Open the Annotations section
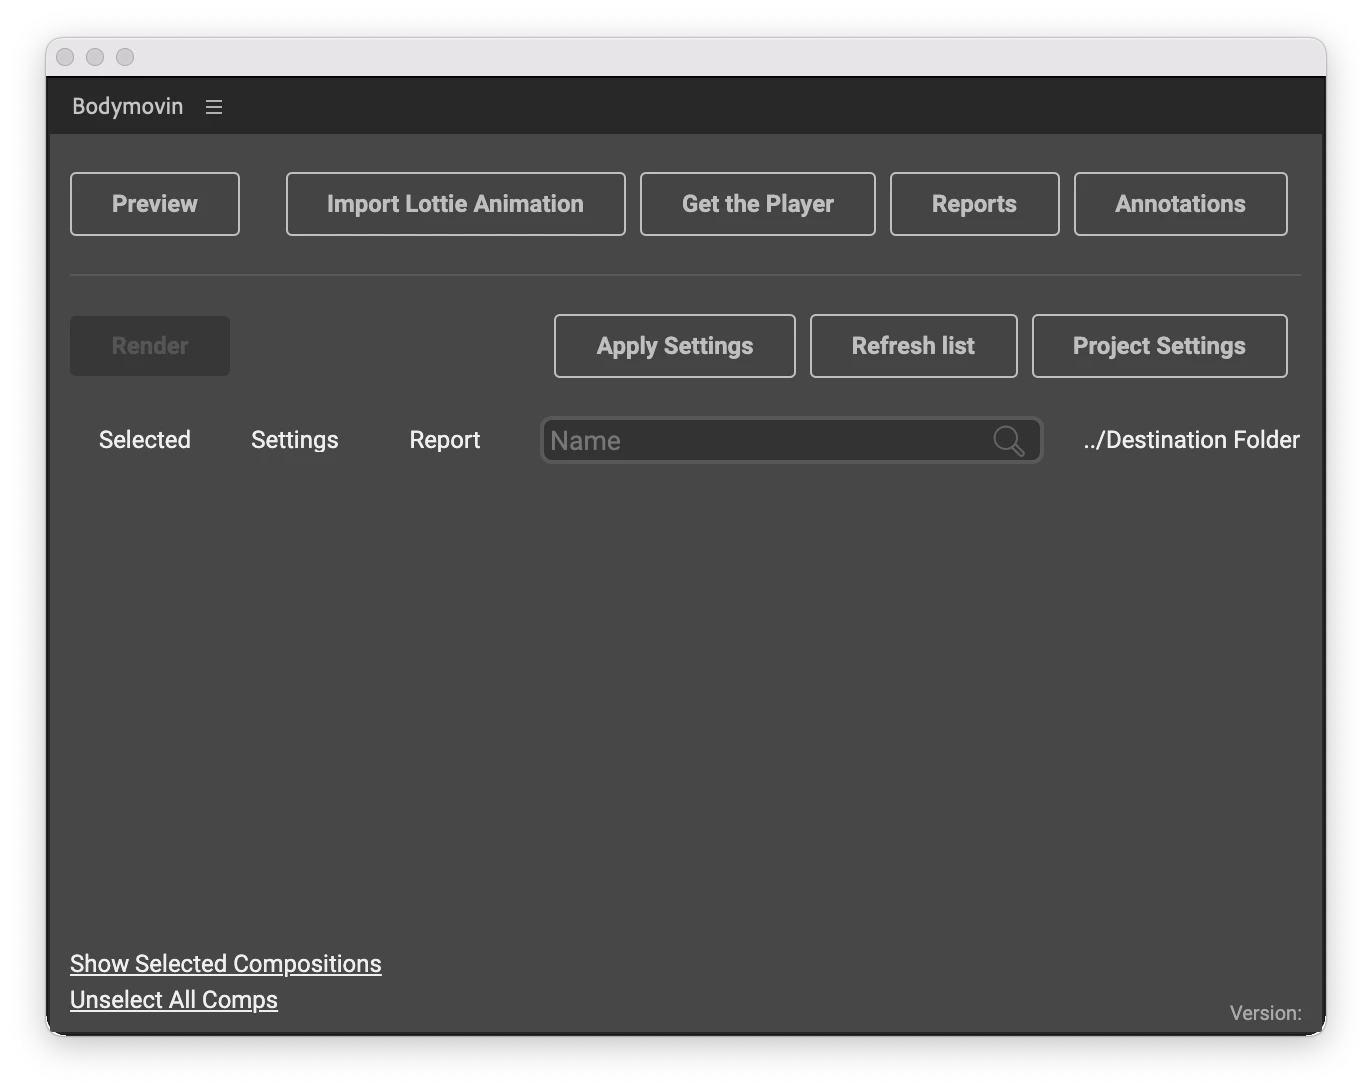This screenshot has height=1090, width=1372. tap(1181, 204)
